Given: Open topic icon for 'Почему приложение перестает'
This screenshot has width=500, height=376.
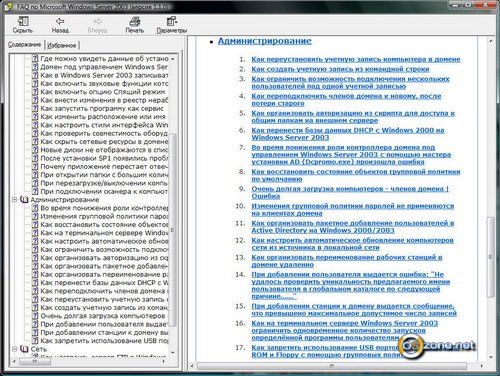Looking at the screenshot, I should pyautogui.click(x=35, y=166).
